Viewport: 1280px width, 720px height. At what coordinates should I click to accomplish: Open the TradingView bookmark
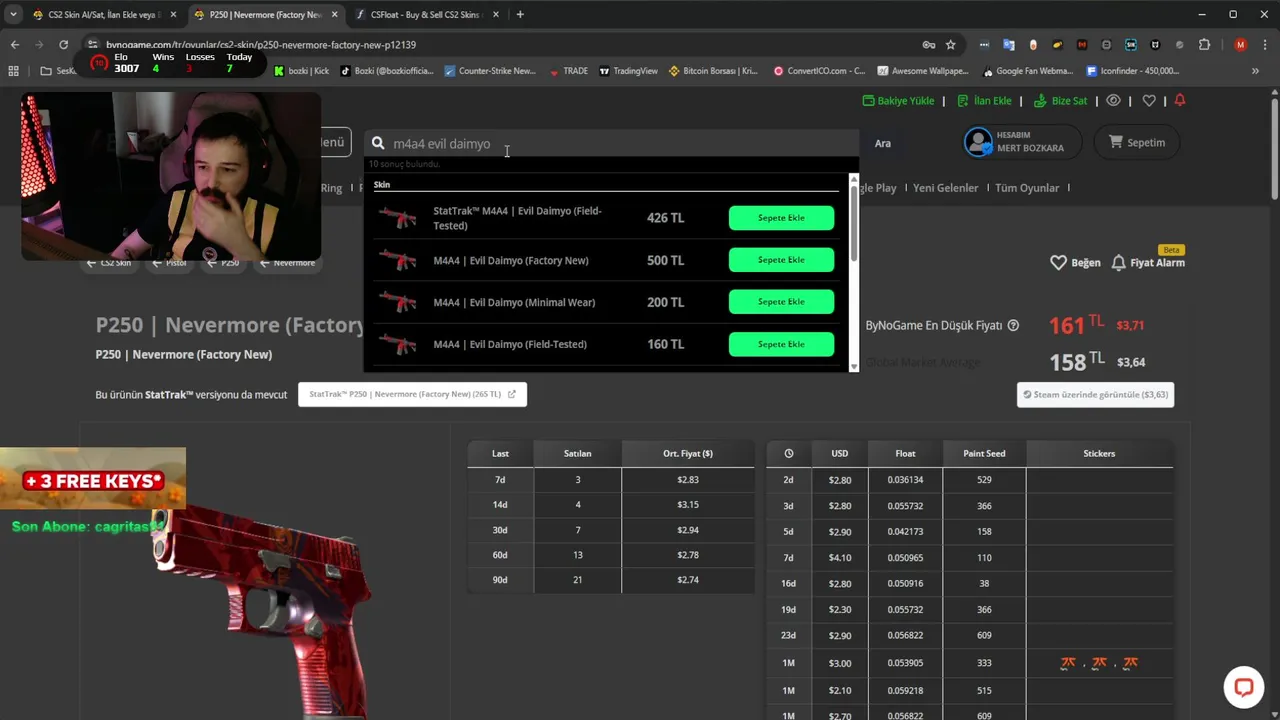(x=628, y=71)
